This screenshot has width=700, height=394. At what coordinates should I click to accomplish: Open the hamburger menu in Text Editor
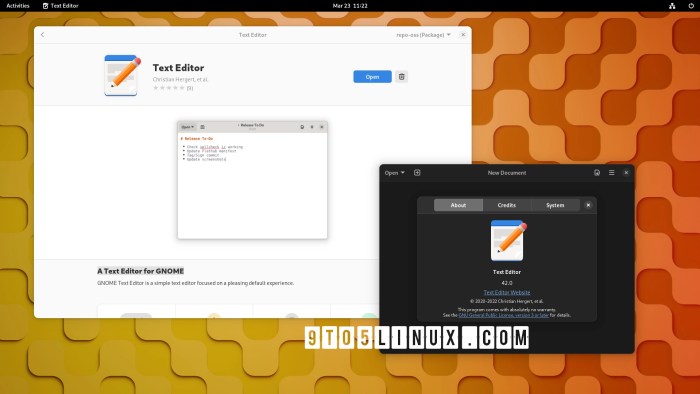pos(612,173)
